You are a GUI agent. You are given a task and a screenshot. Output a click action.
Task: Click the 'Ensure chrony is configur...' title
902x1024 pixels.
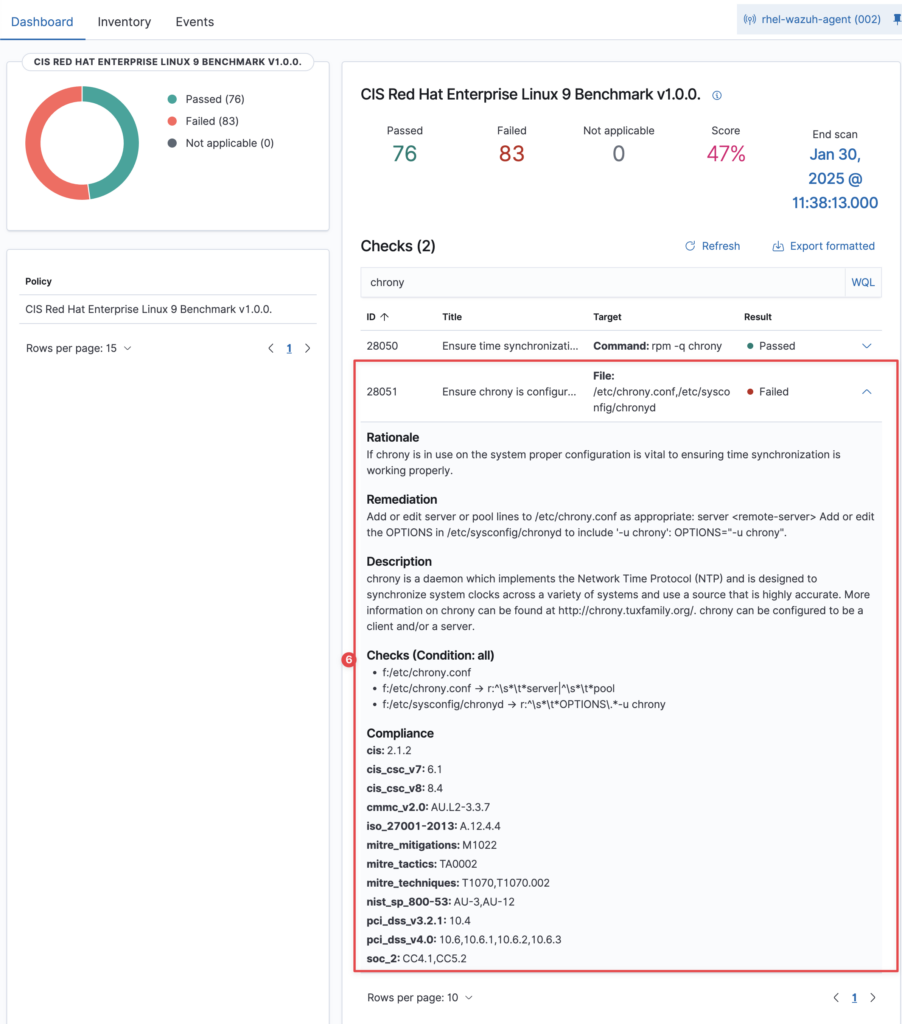pyautogui.click(x=509, y=392)
